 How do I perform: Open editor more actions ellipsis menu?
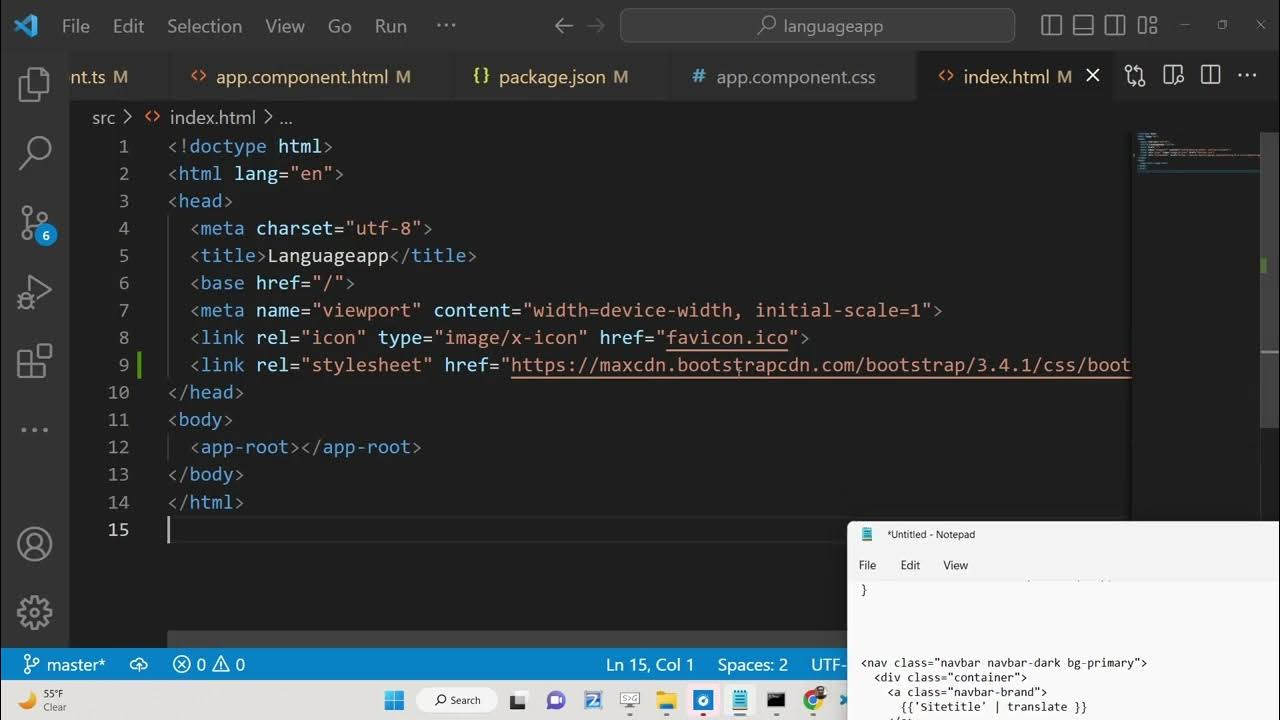(1247, 76)
